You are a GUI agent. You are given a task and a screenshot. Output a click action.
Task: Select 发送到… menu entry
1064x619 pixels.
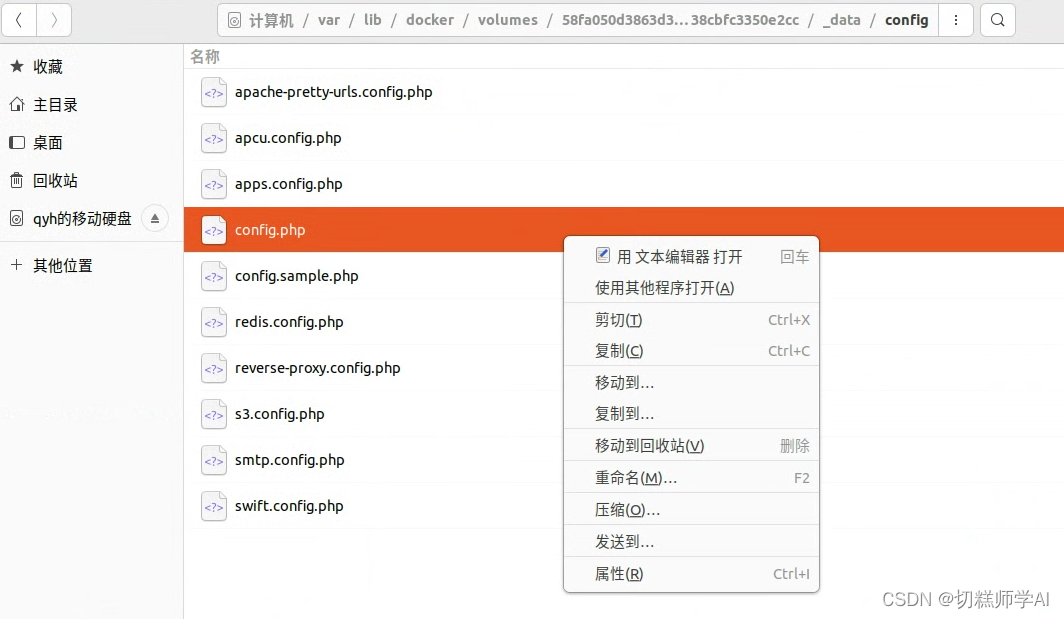point(691,542)
